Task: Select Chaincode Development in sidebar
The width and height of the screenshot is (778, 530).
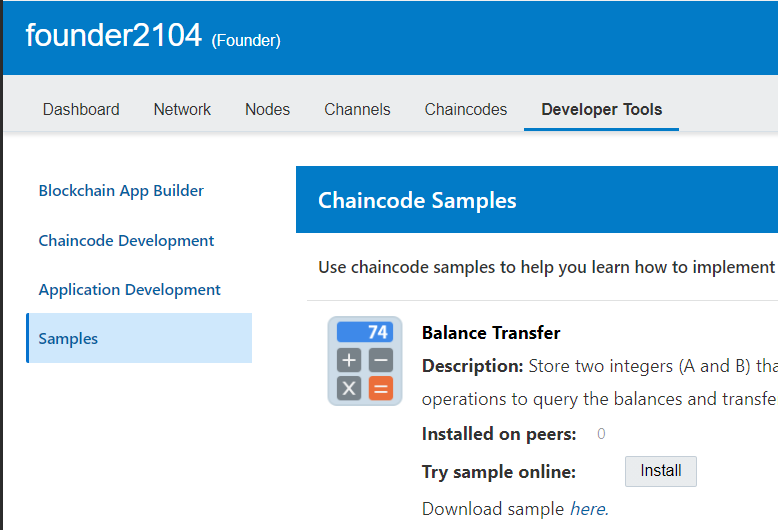Action: [126, 241]
